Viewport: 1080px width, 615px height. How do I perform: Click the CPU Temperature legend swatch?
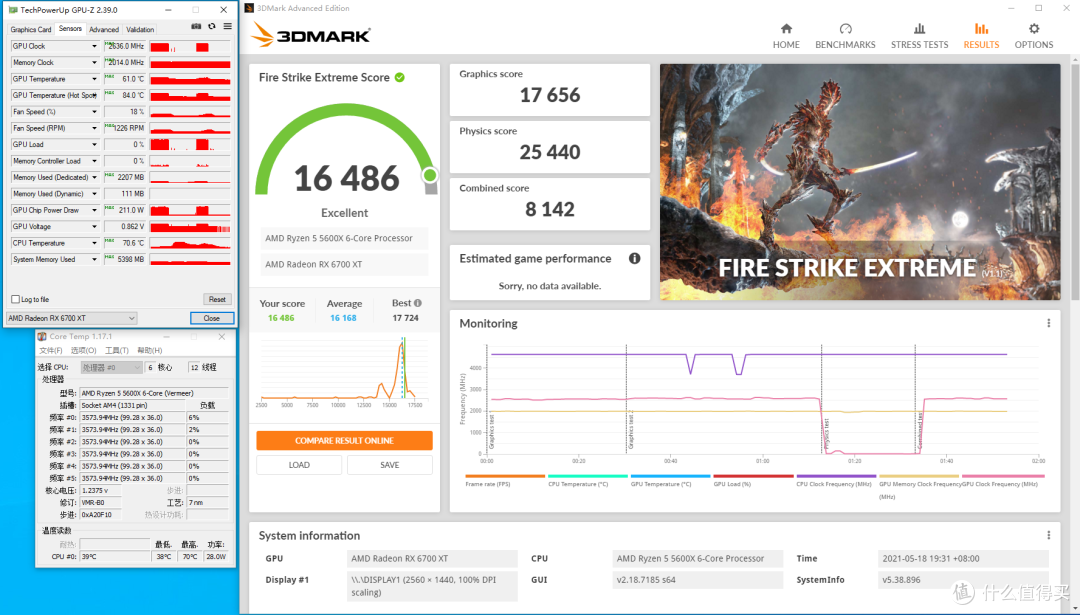(588, 476)
